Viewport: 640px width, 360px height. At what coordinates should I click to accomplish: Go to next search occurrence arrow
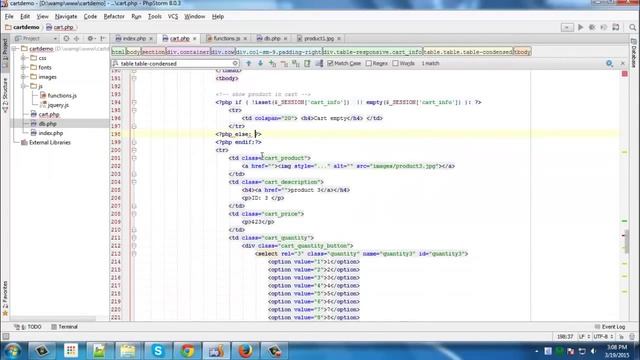pyautogui.click(x=260, y=63)
